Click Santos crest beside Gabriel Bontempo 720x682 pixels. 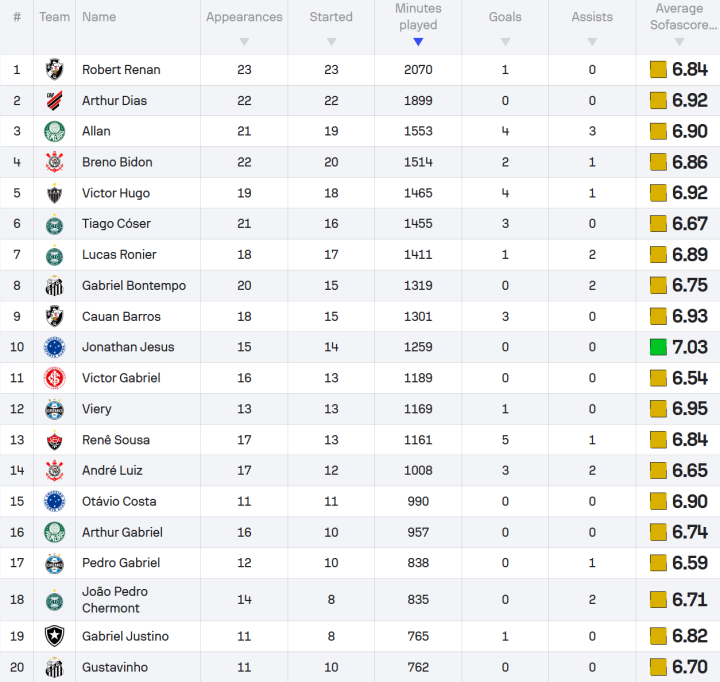tap(55, 286)
